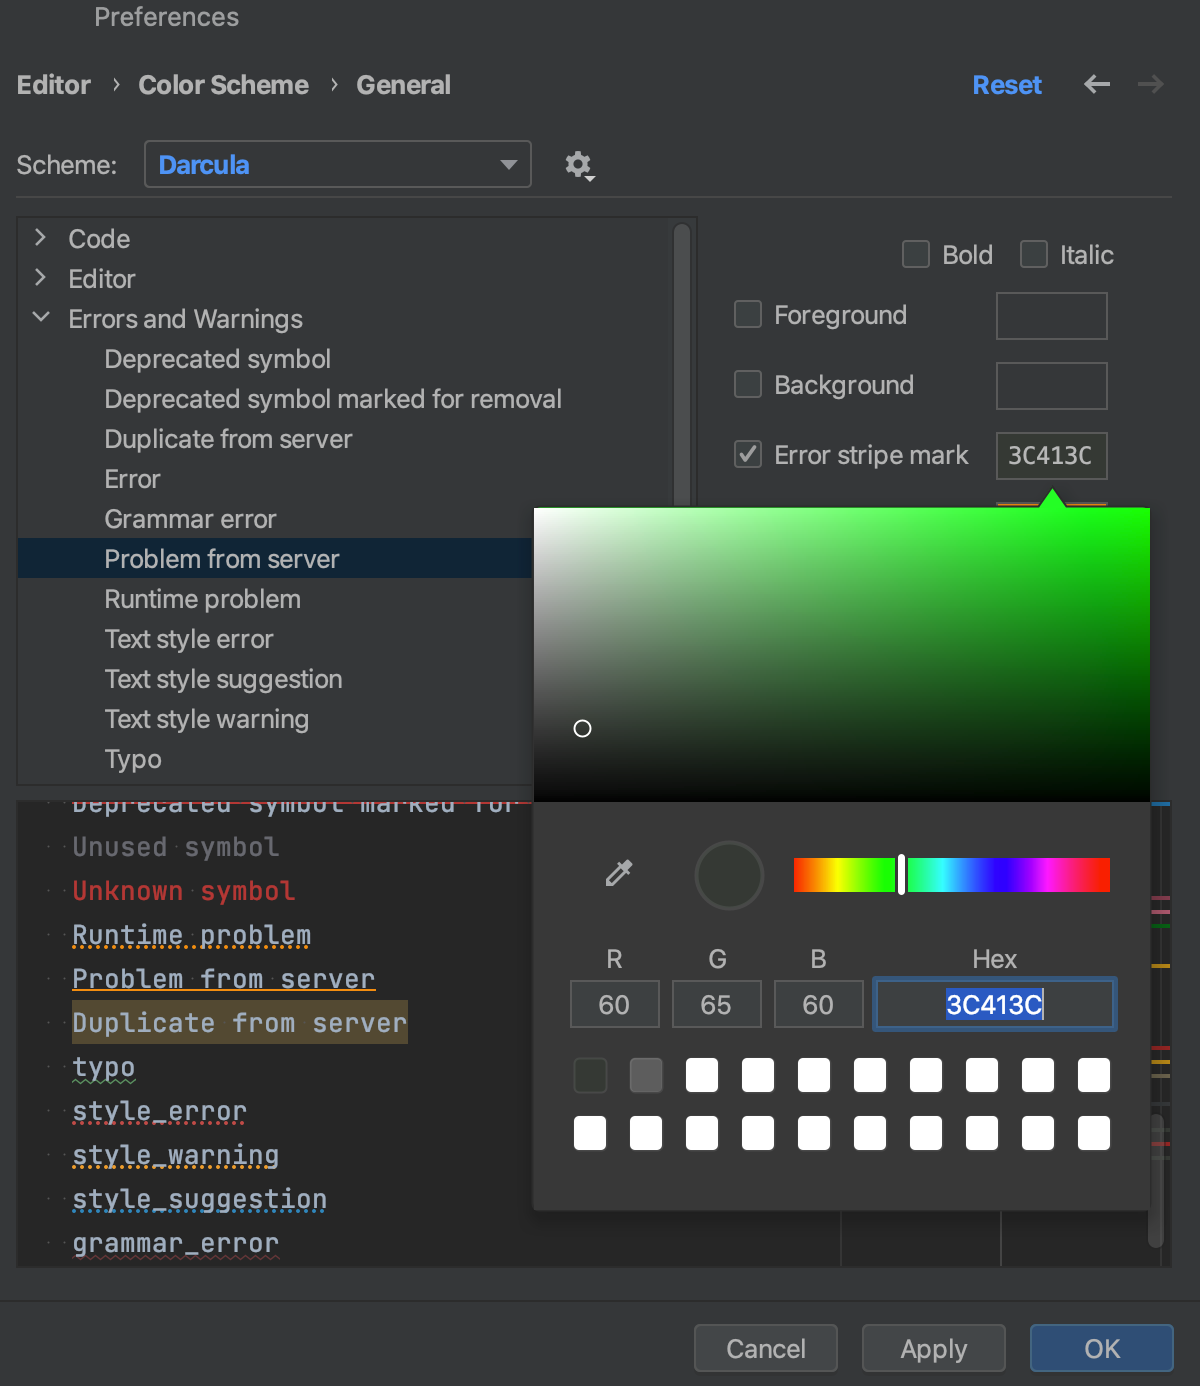
Task: Check the Background color option
Action: point(747,384)
